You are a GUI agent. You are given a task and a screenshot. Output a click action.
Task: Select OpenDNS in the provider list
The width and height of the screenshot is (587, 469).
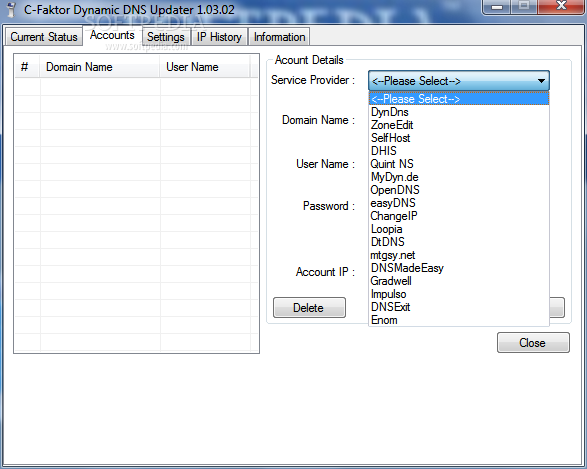point(459,190)
